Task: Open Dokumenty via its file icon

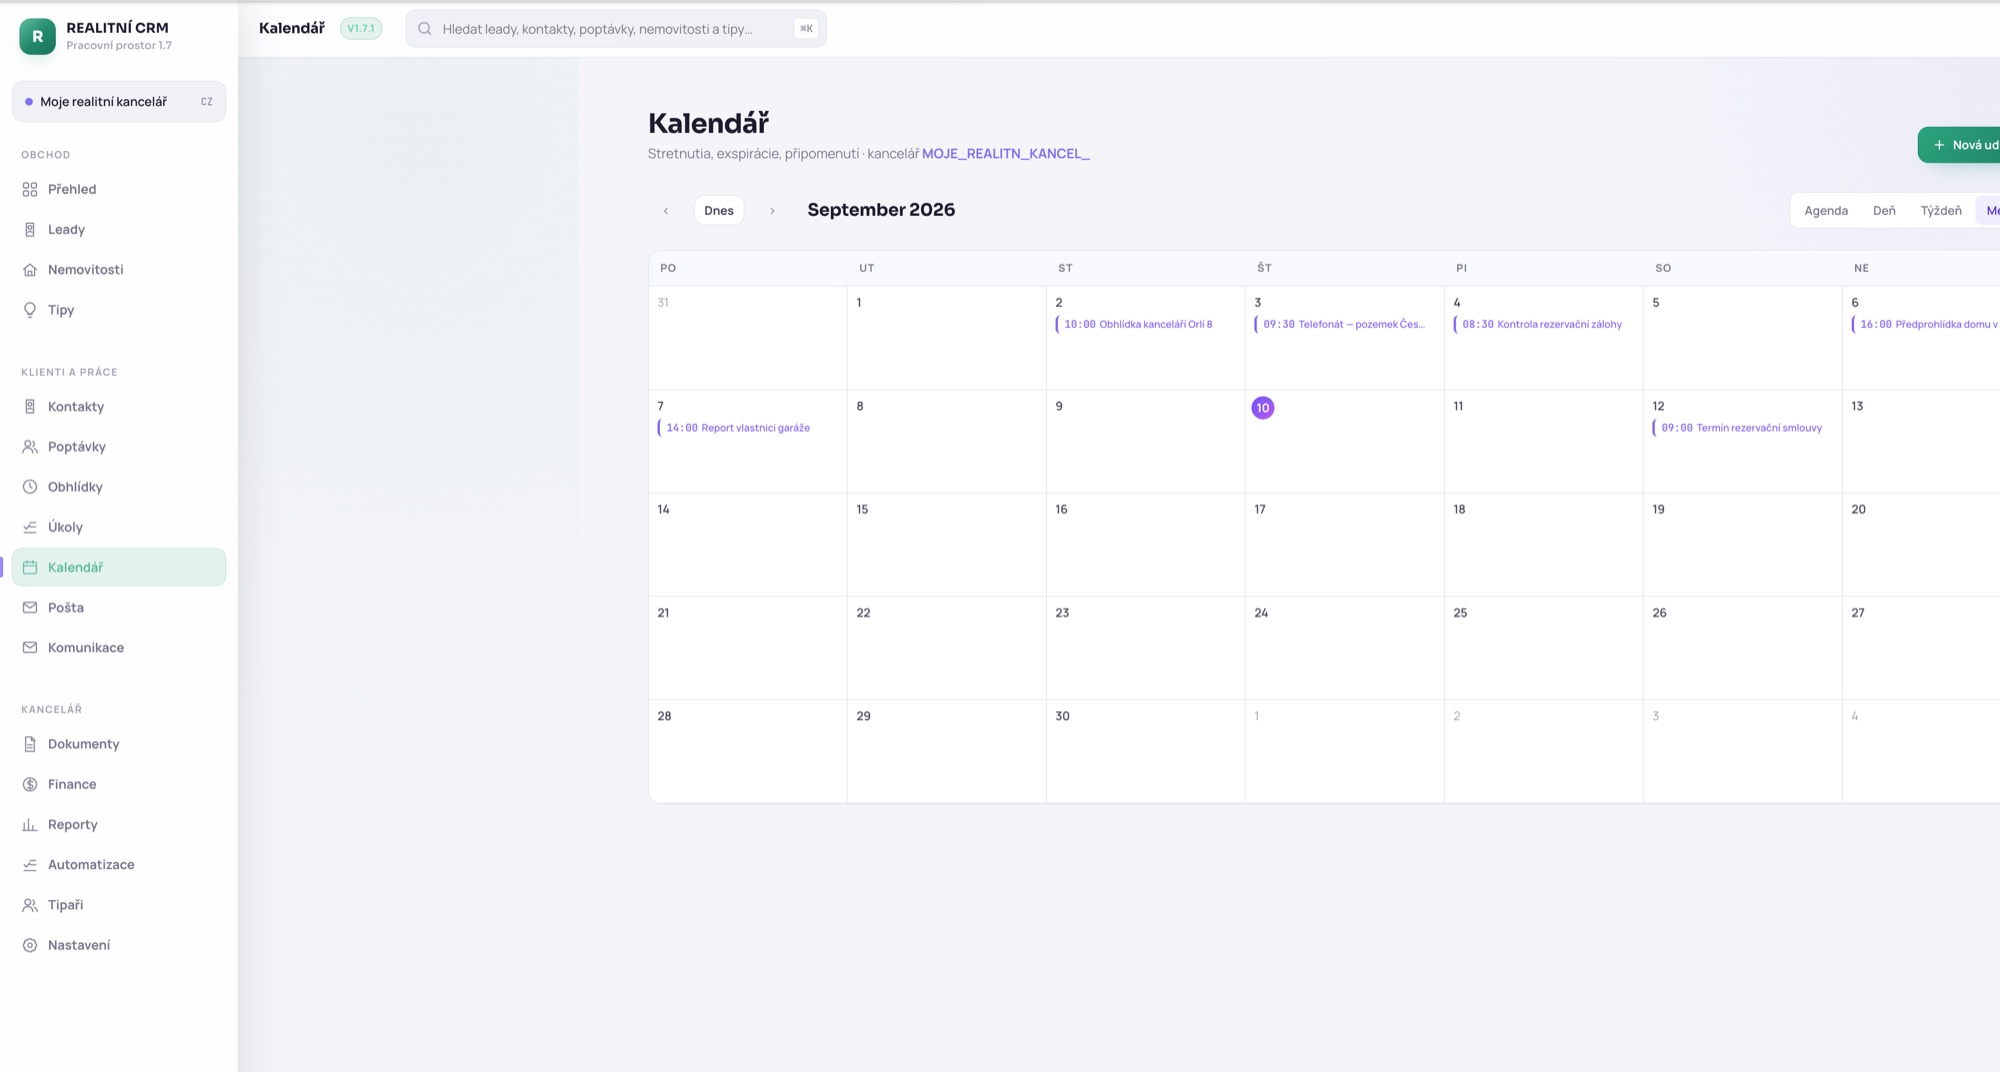Action: coord(30,744)
